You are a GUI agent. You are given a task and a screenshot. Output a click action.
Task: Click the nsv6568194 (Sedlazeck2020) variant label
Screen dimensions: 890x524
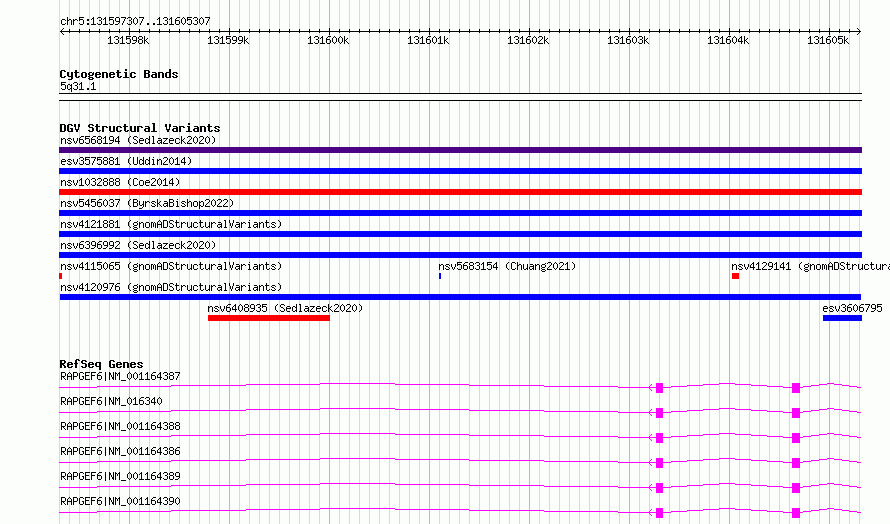coord(138,140)
